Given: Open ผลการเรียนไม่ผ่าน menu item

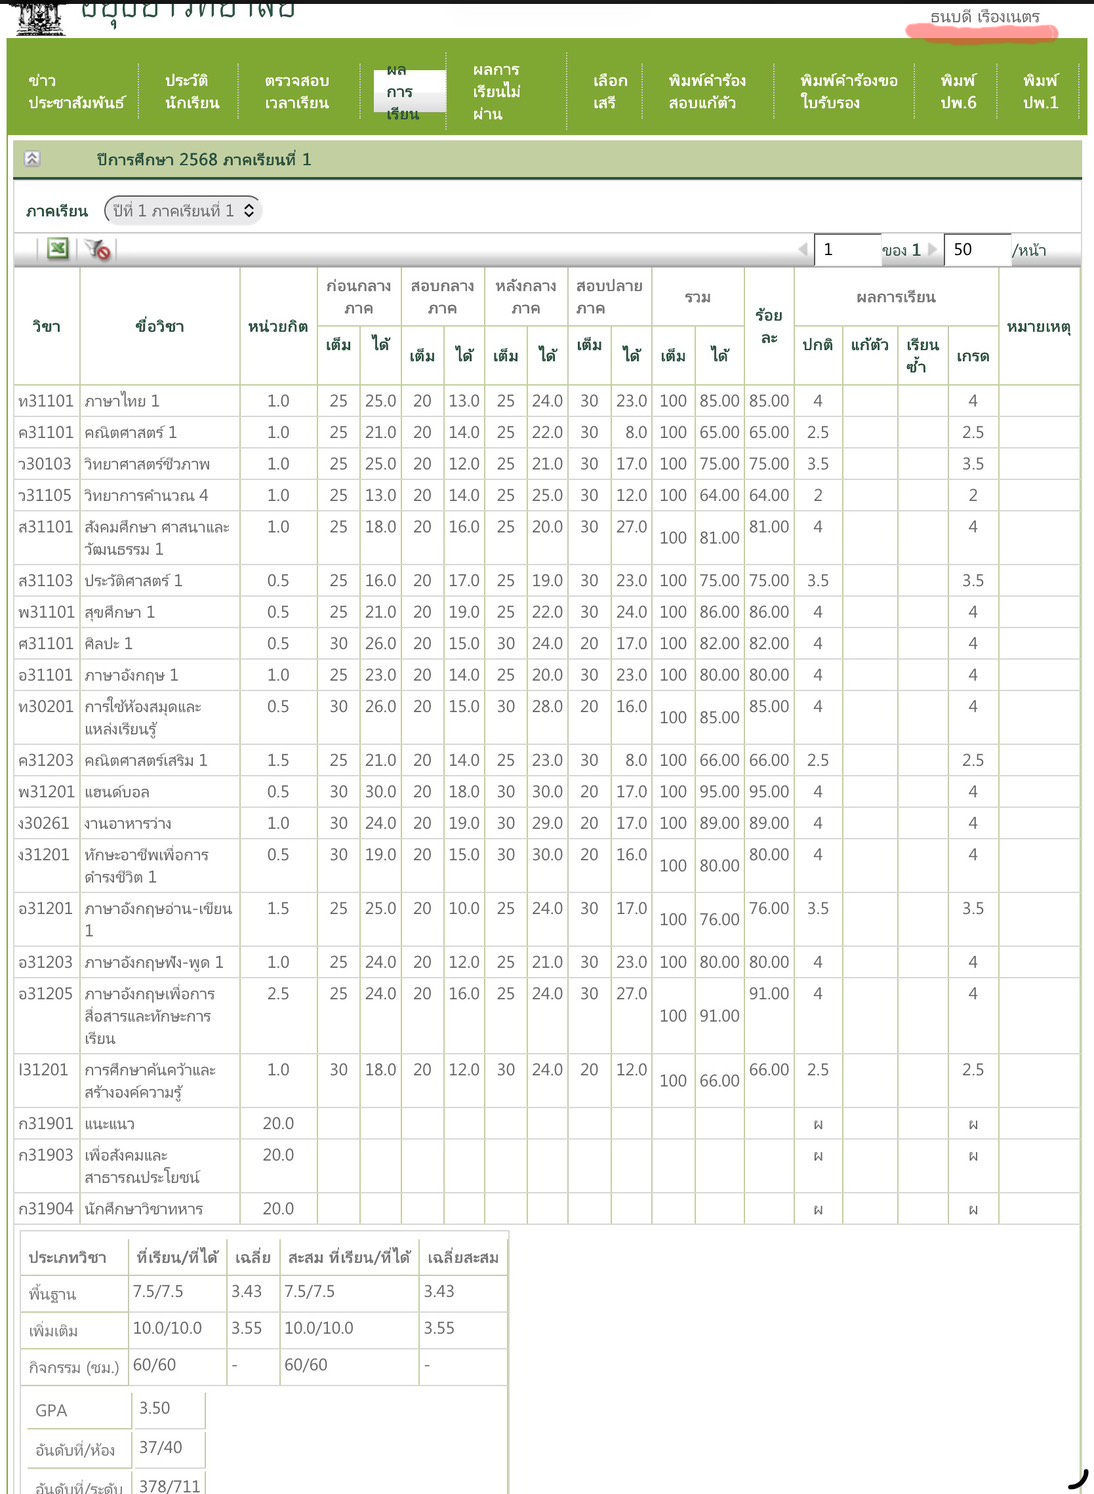Looking at the screenshot, I should pos(497,92).
